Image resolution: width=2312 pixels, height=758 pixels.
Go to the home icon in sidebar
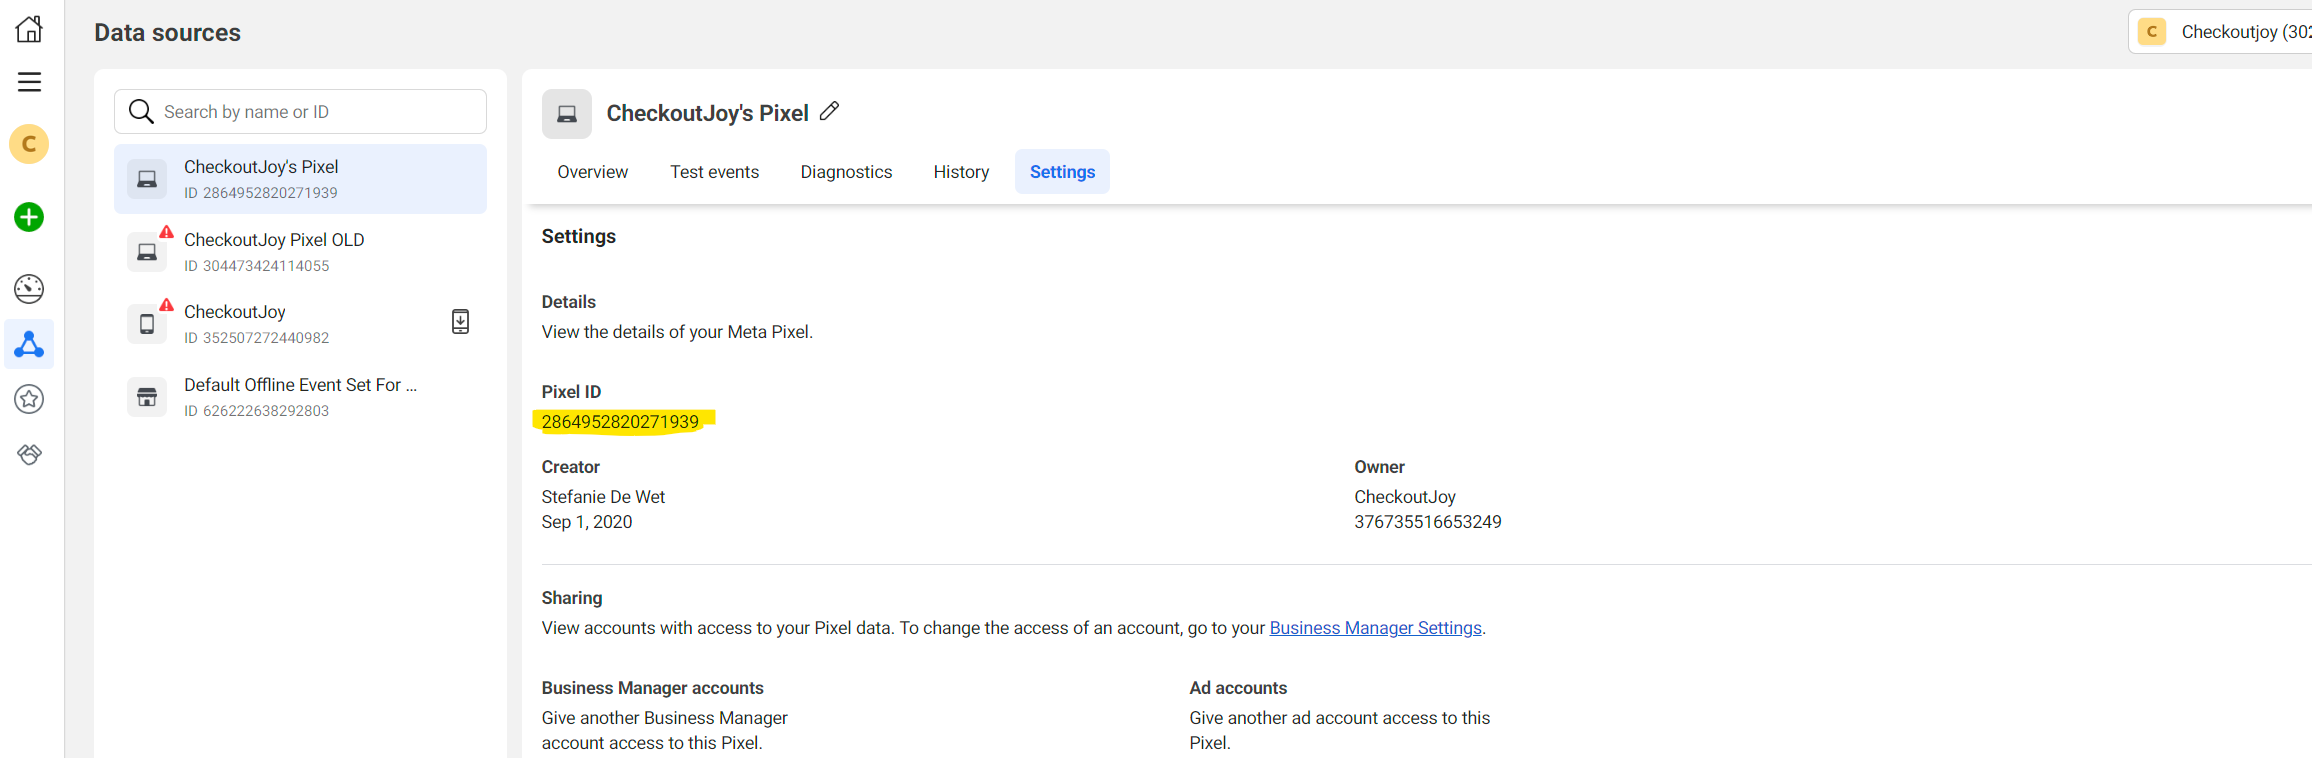pyautogui.click(x=29, y=29)
